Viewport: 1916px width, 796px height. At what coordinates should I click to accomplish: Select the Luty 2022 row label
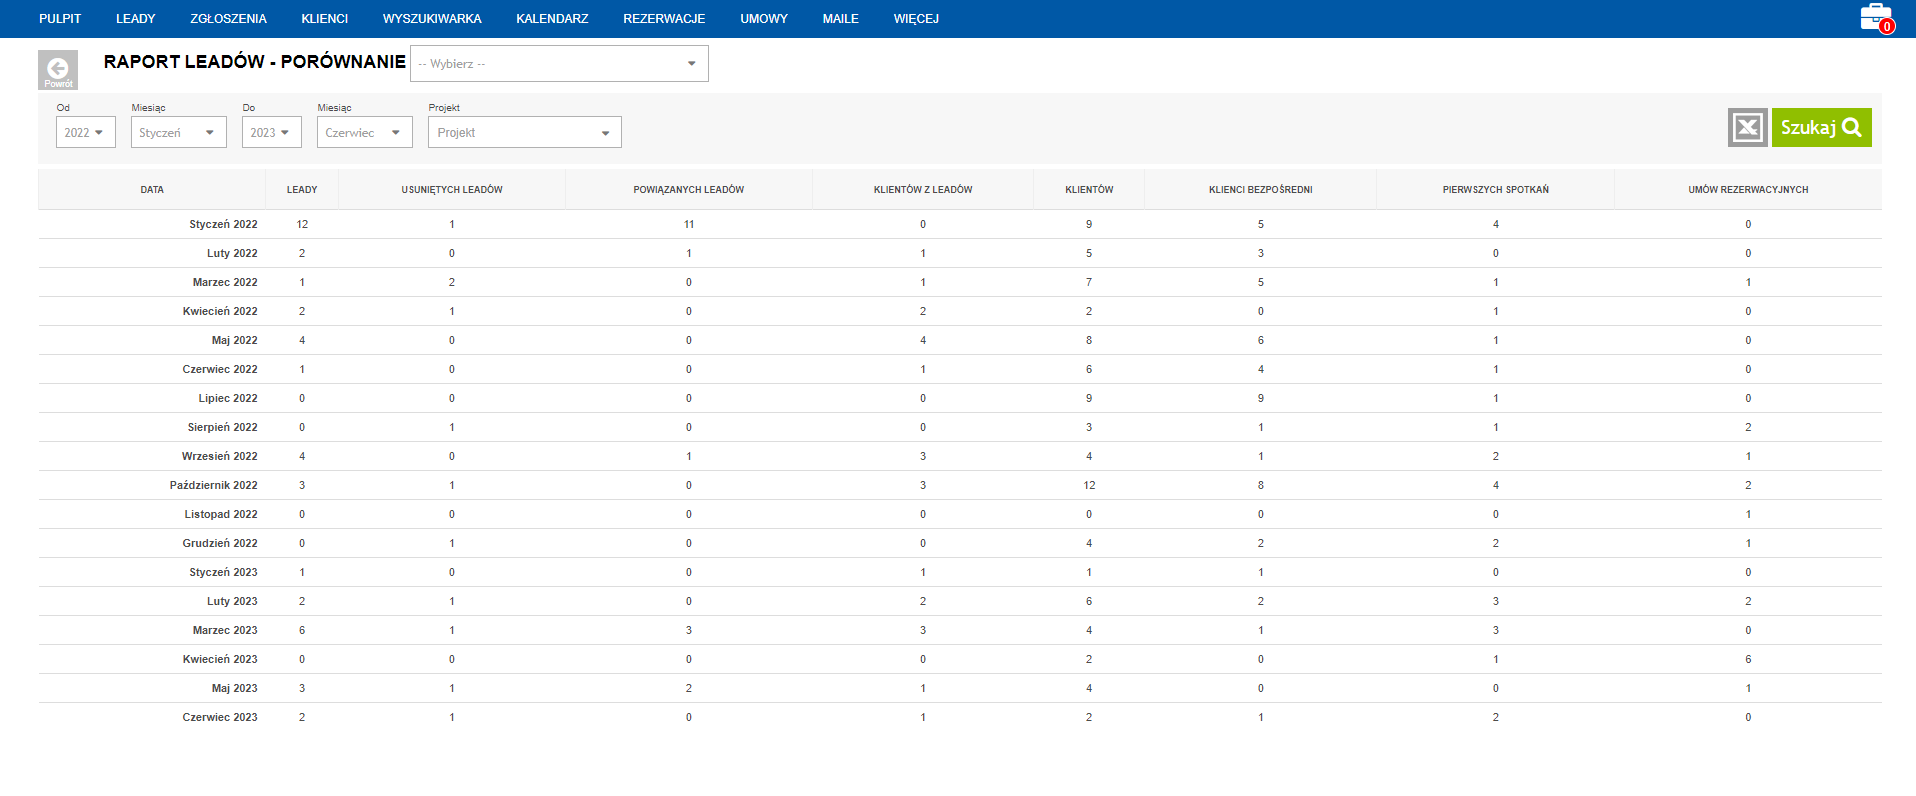click(x=232, y=254)
